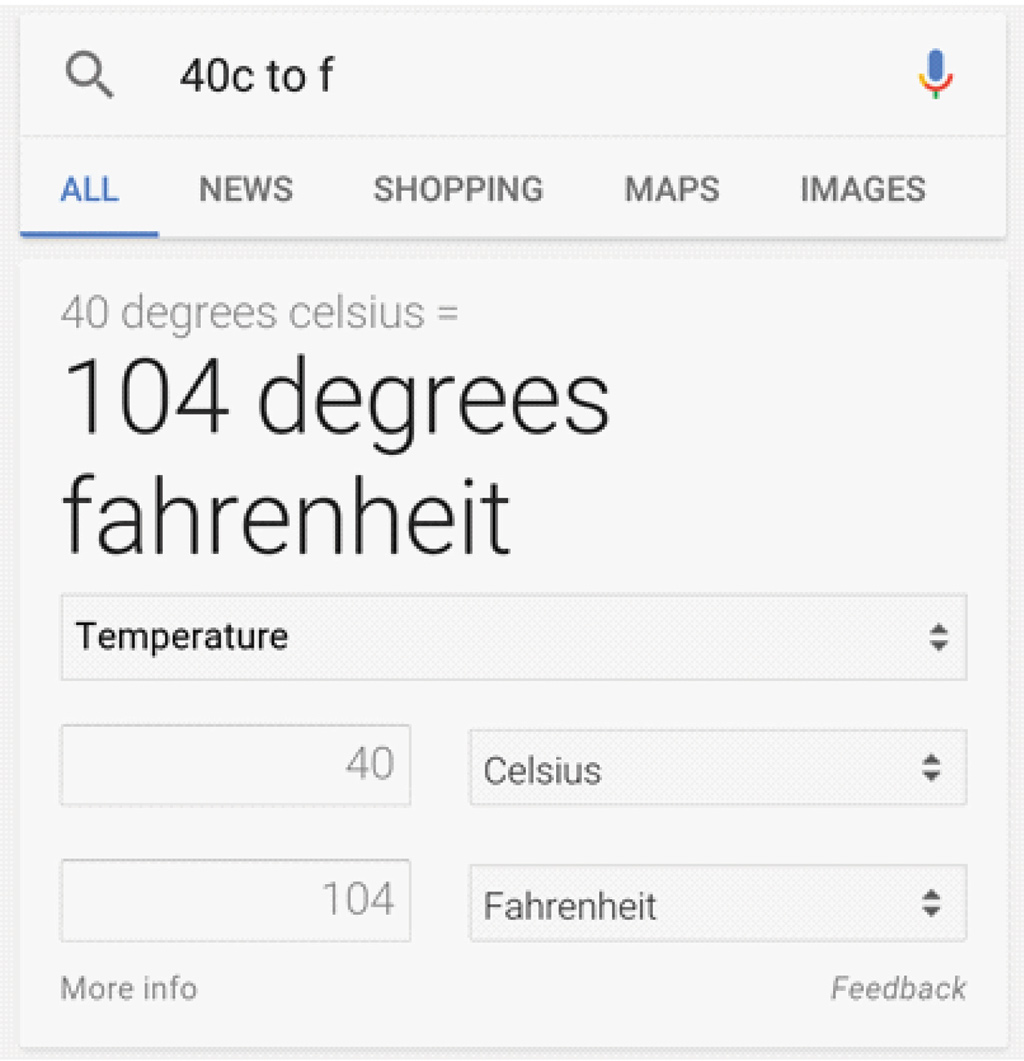This screenshot has width=1024, height=1061.
Task: Open the More info link
Action: pyautogui.click(x=129, y=988)
